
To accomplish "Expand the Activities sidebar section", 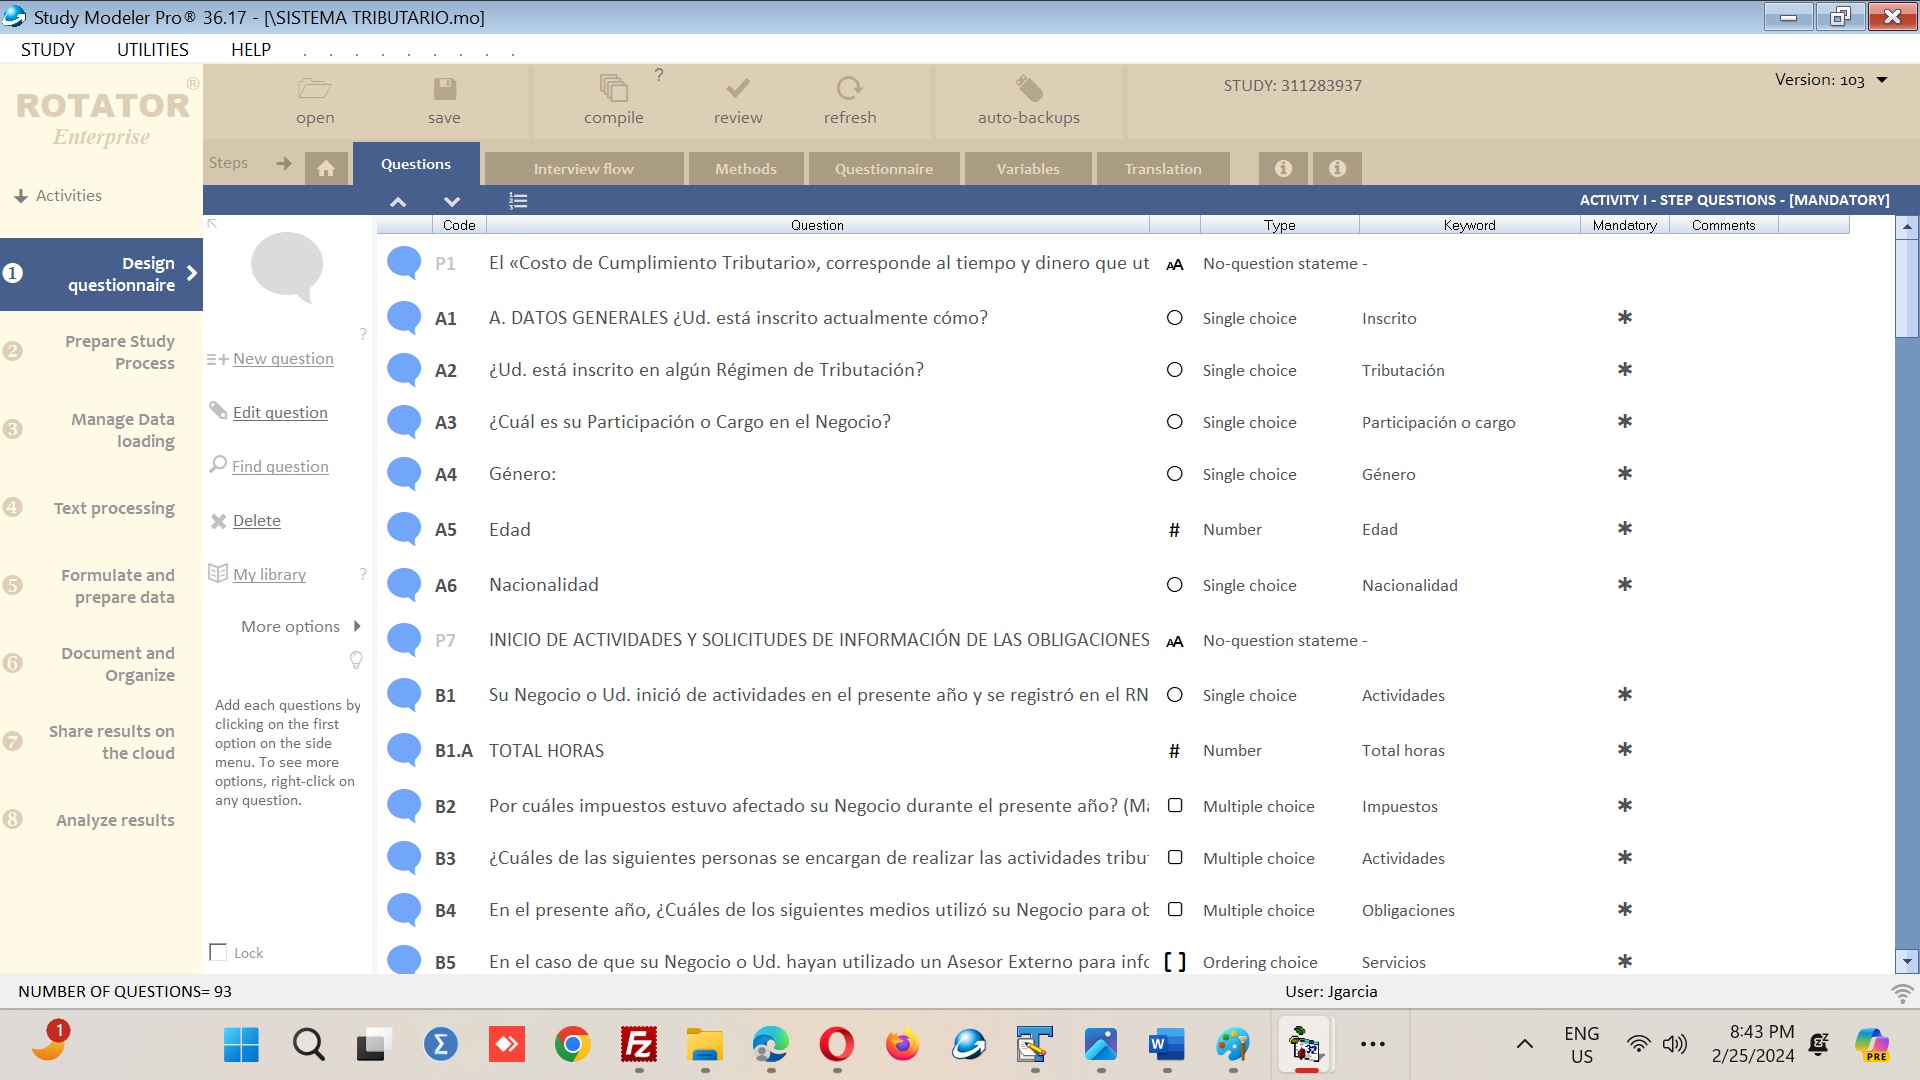I will 58,196.
